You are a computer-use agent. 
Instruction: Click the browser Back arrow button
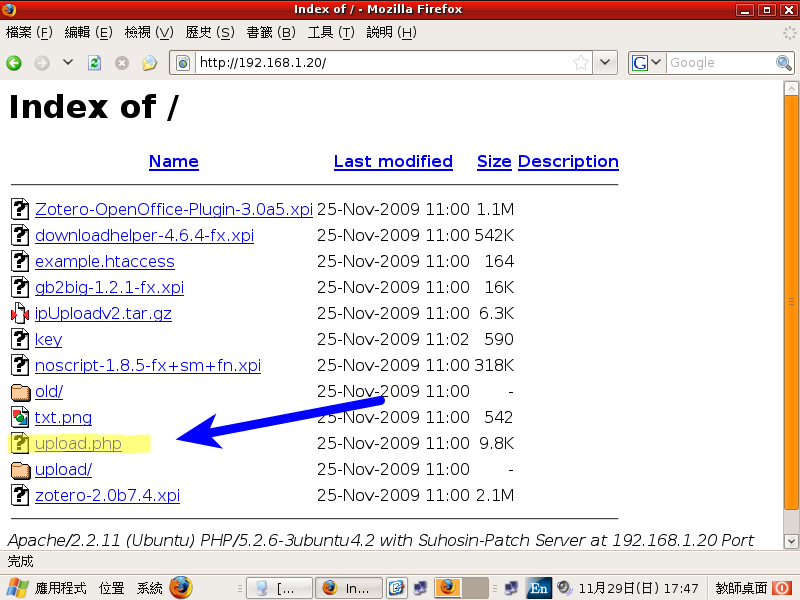click(x=14, y=63)
